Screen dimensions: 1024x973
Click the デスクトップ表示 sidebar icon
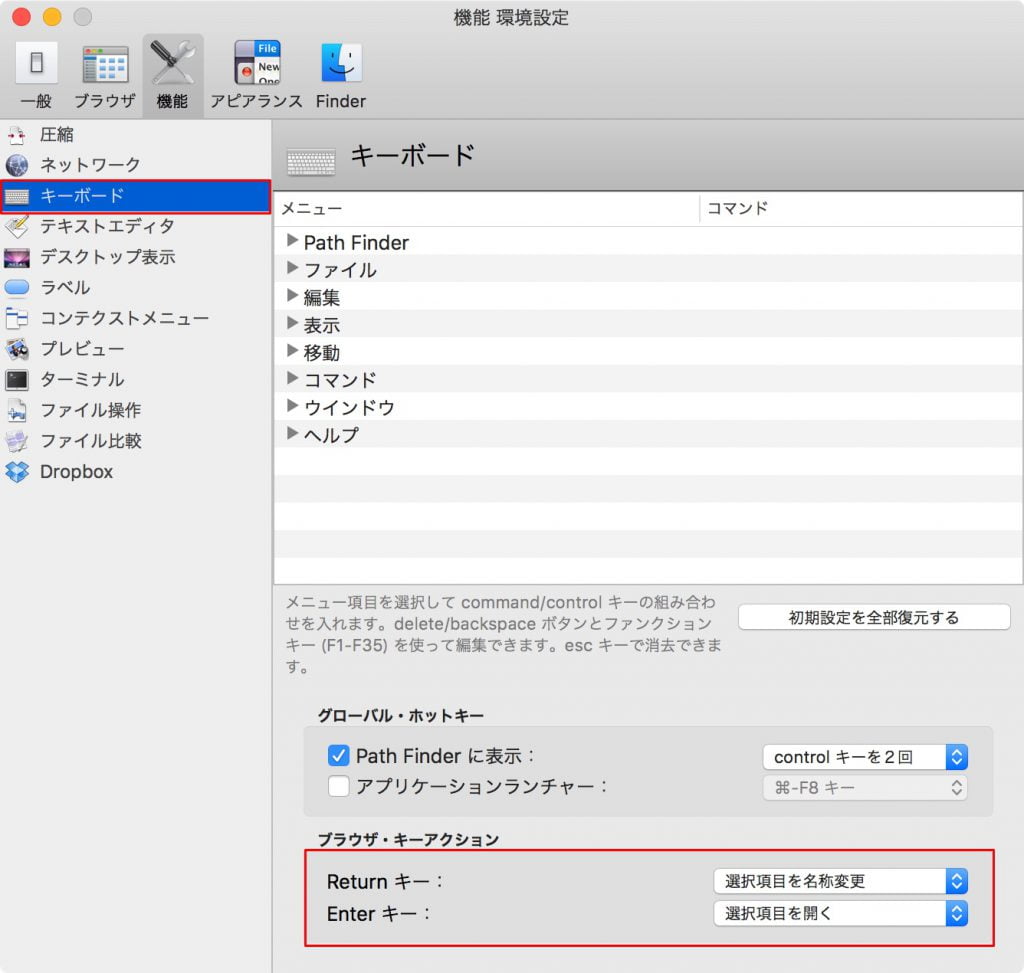coord(17,257)
